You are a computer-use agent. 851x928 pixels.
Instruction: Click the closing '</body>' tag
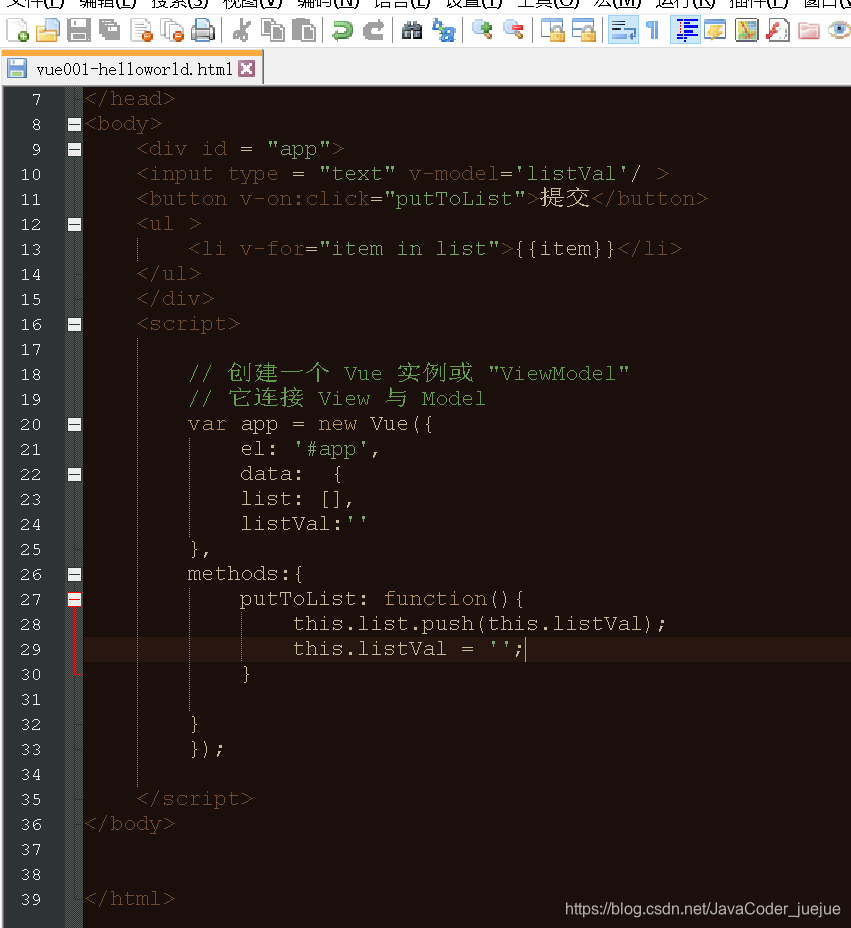tap(130, 824)
